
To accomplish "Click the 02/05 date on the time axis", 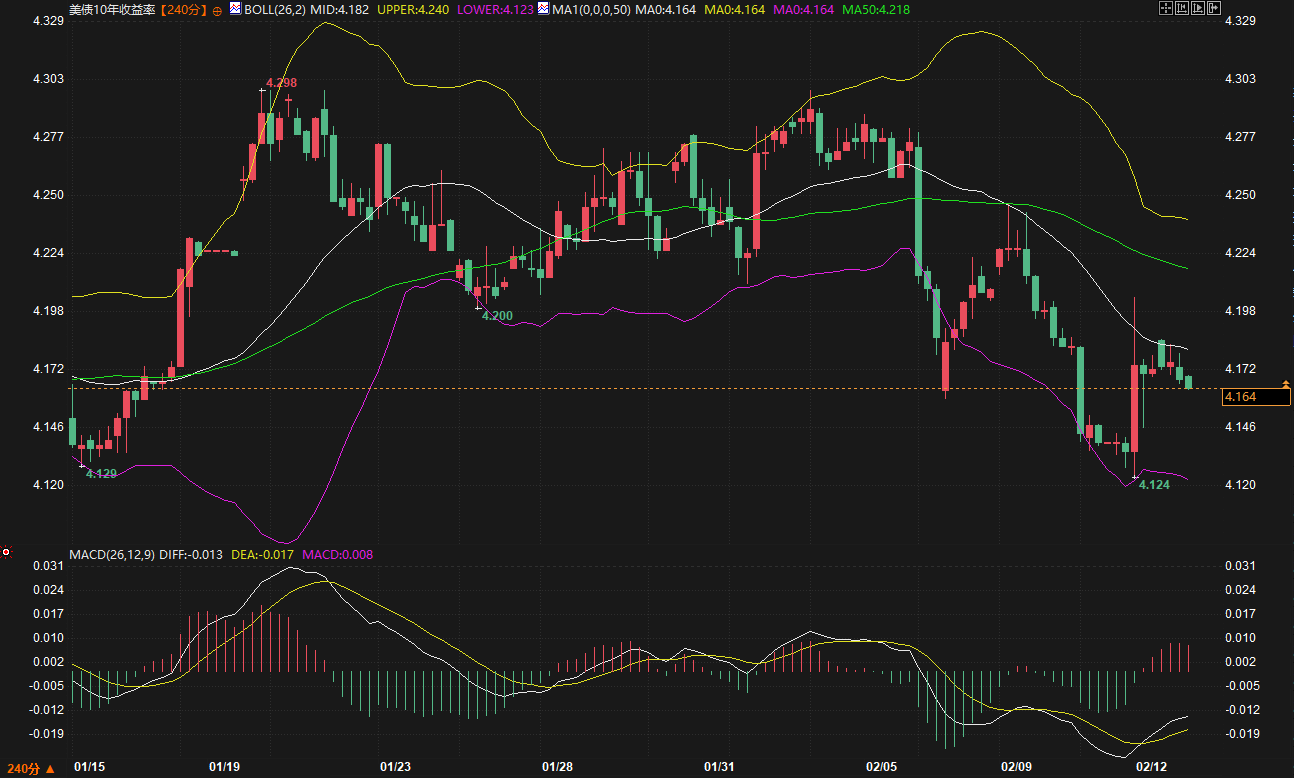I will 881,767.
